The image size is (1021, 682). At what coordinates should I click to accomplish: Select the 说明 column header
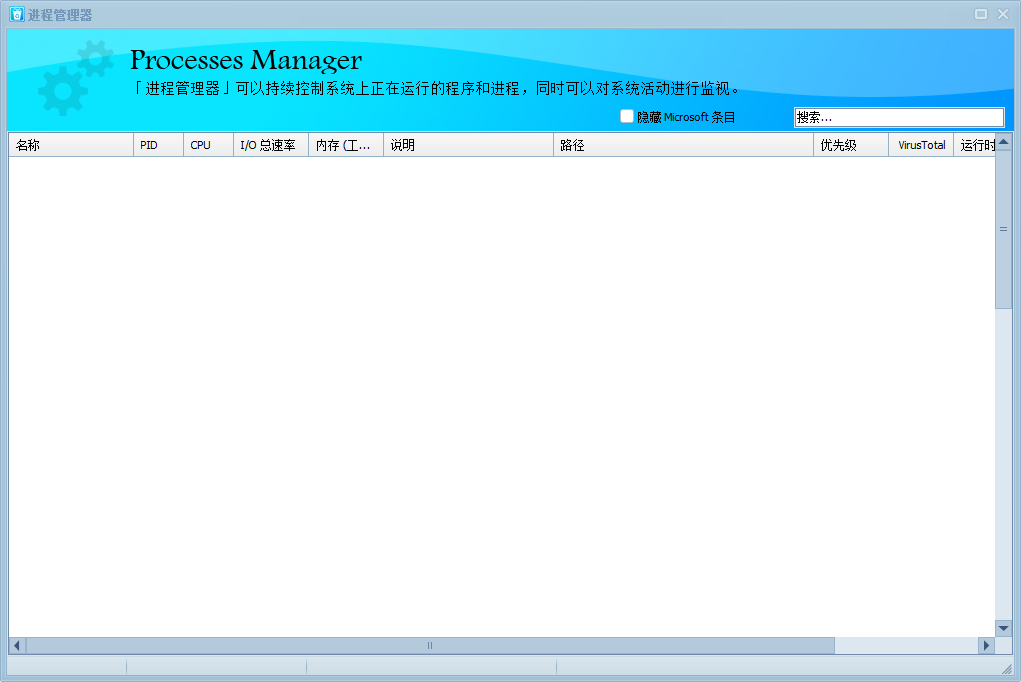click(x=468, y=145)
